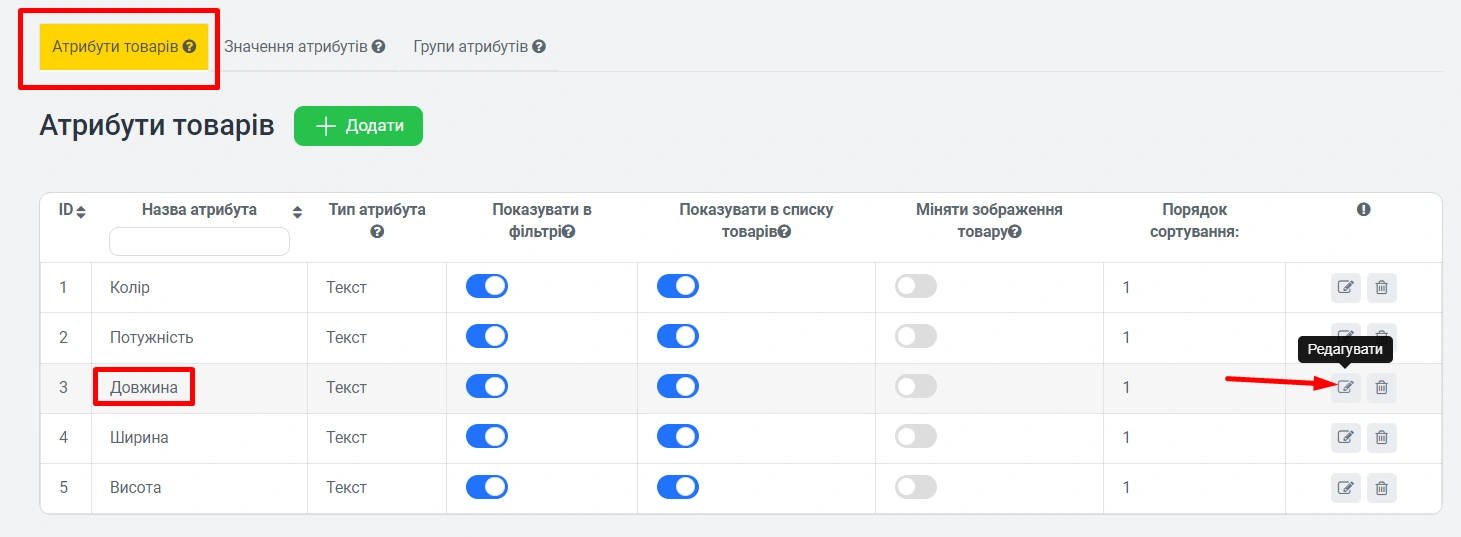
Task: Open the Групи атрибутів tab
Action: pos(479,47)
